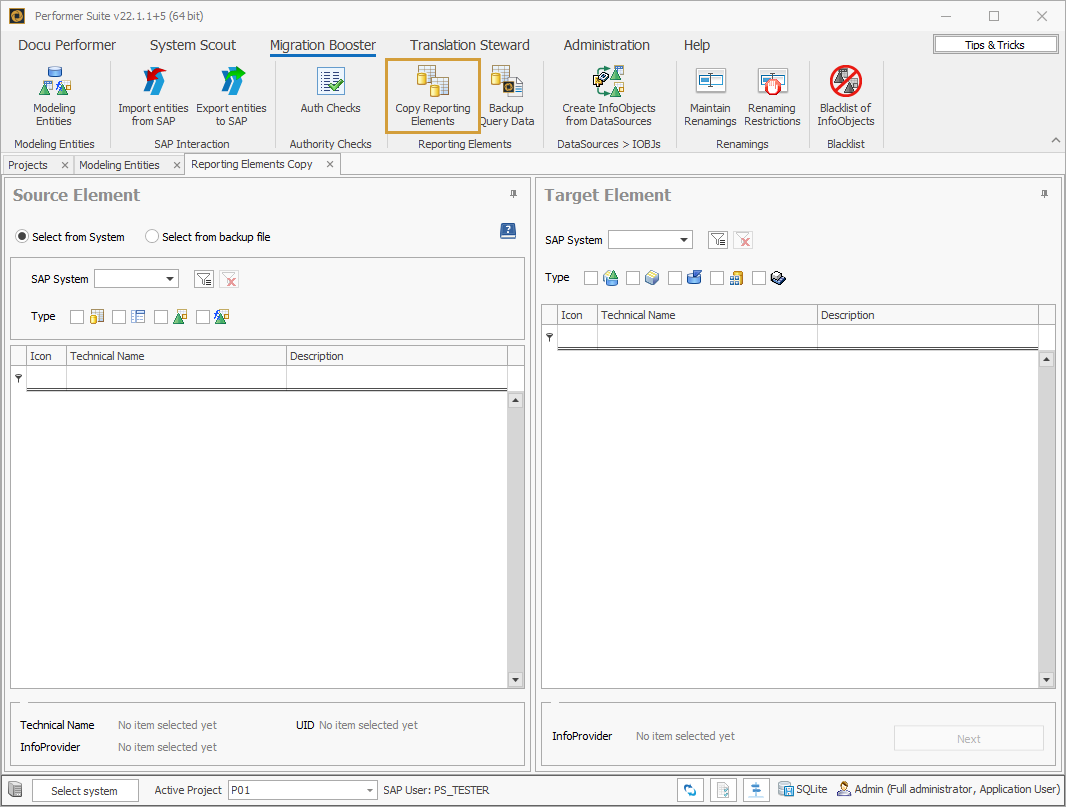Open the SAP System dropdown in Source Element
The image size is (1066, 807).
point(169,280)
